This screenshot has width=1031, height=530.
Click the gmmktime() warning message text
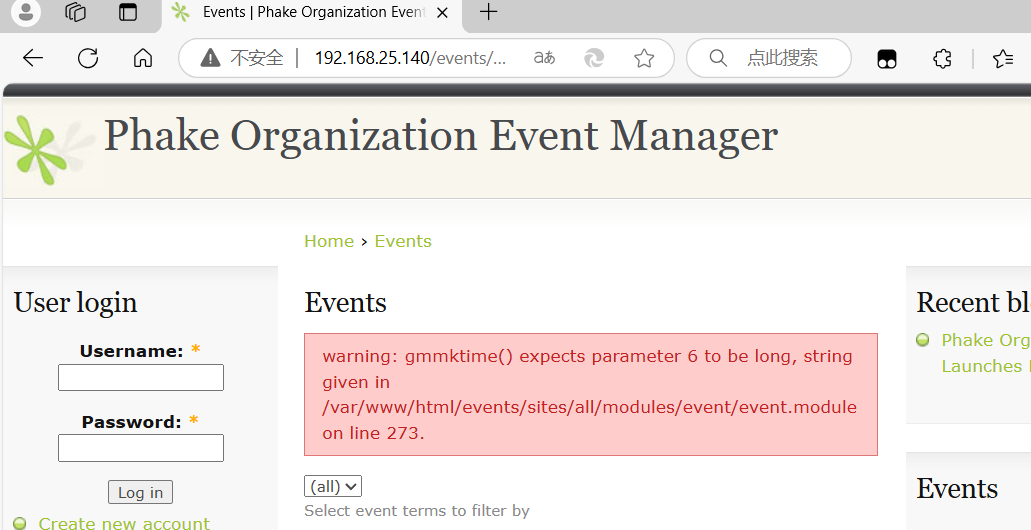590,395
